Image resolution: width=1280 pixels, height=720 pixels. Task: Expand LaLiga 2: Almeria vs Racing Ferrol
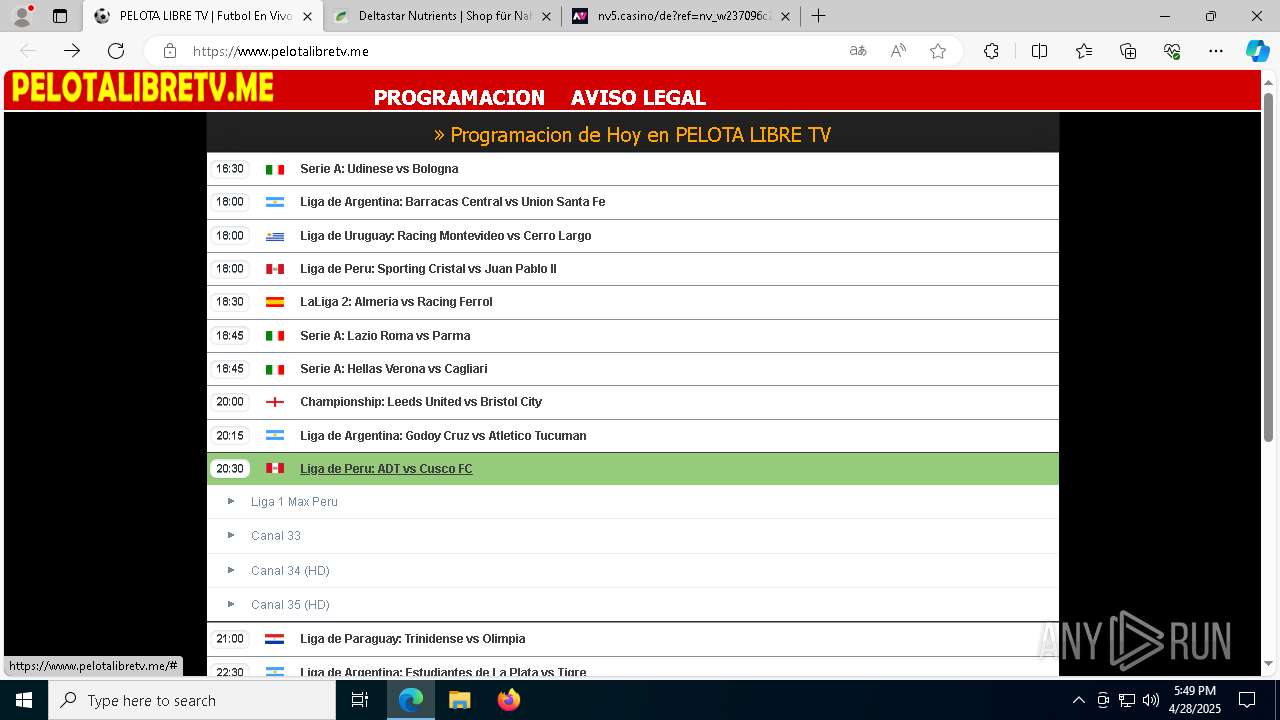(632, 302)
